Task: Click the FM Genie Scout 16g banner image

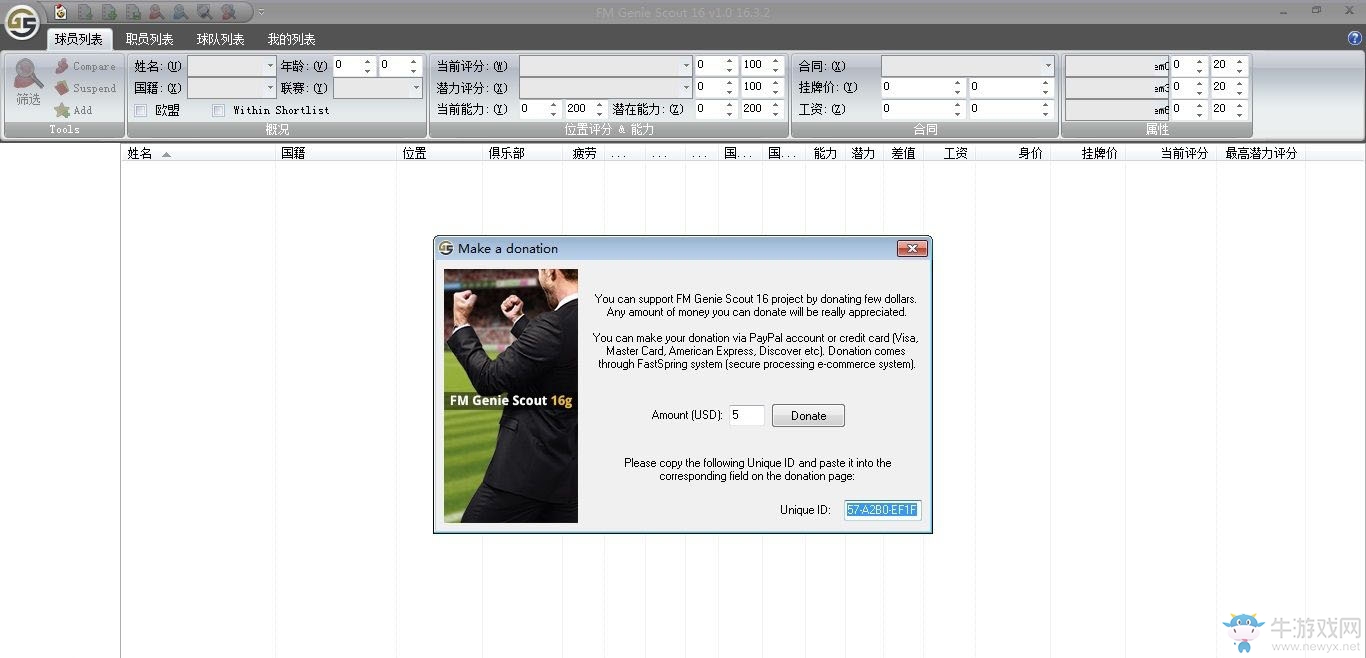Action: click(x=511, y=395)
